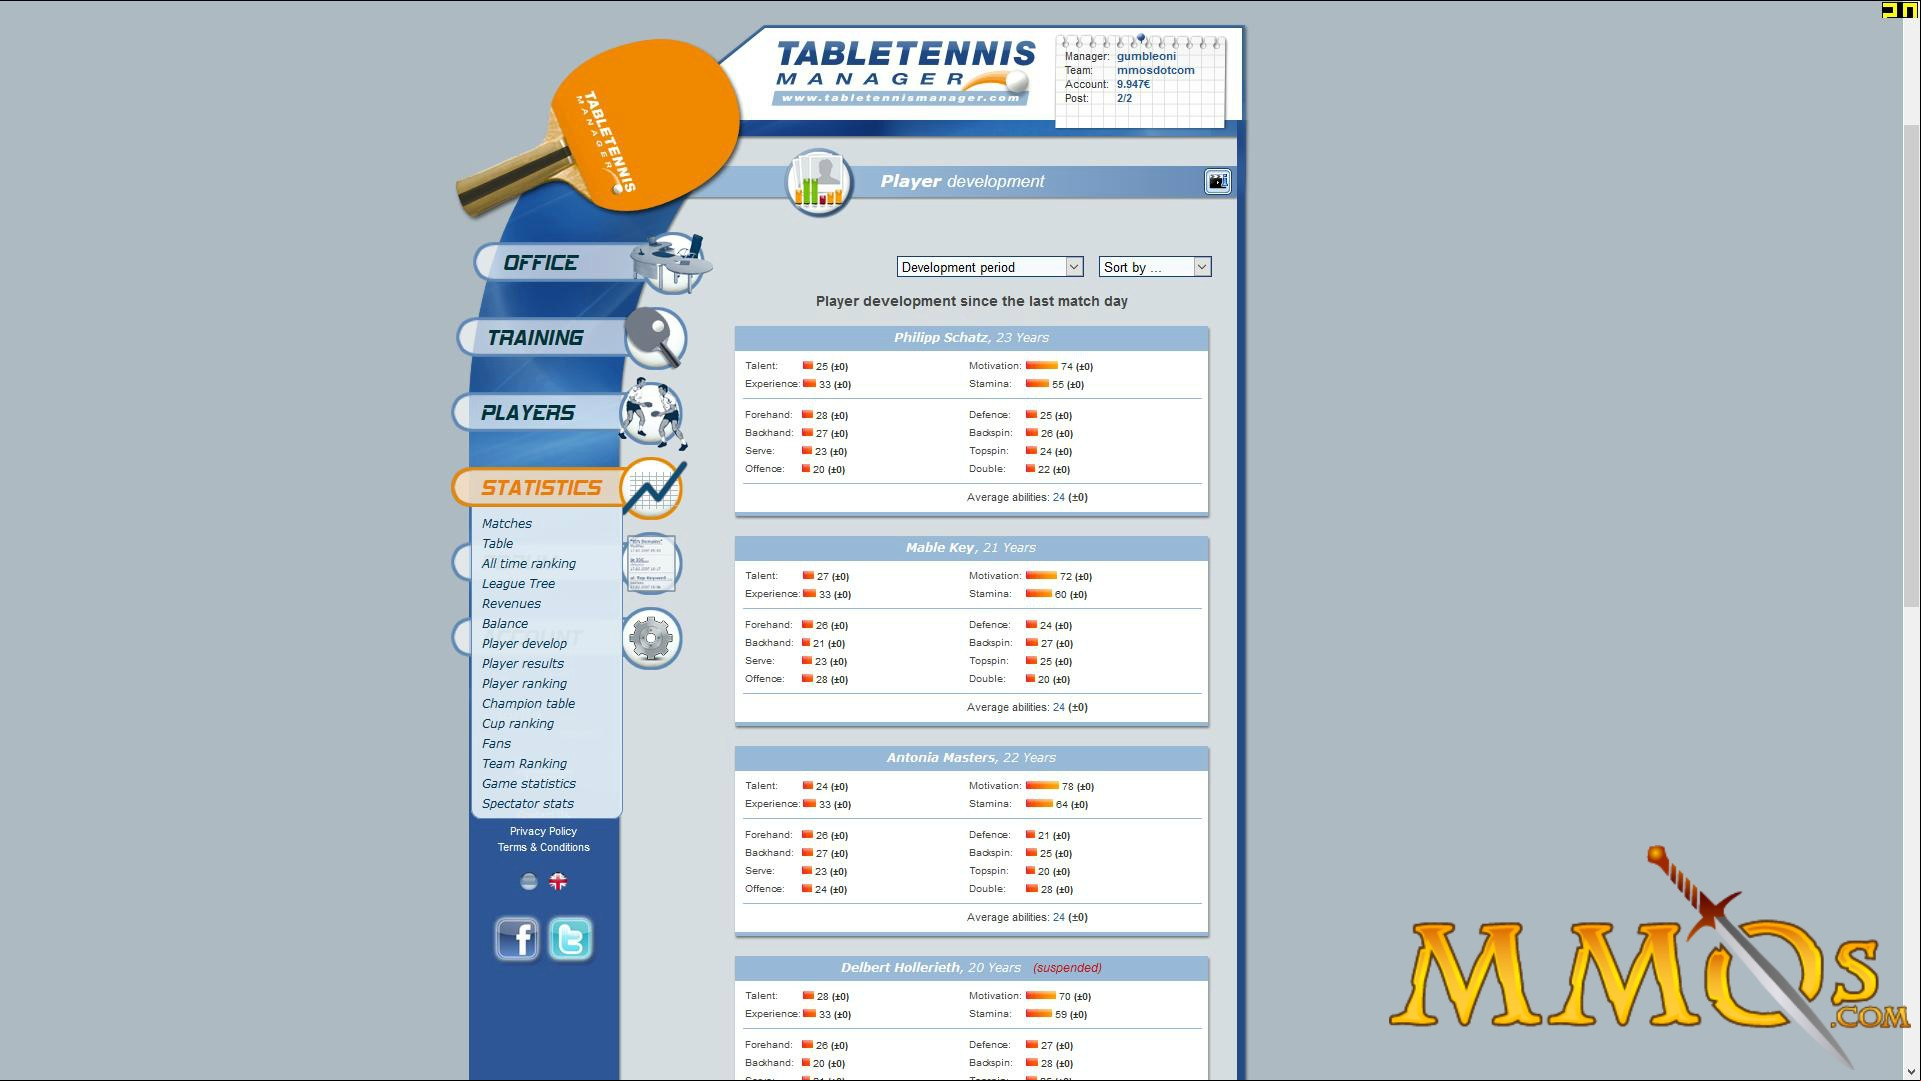Open Player develop link

pos(524,644)
